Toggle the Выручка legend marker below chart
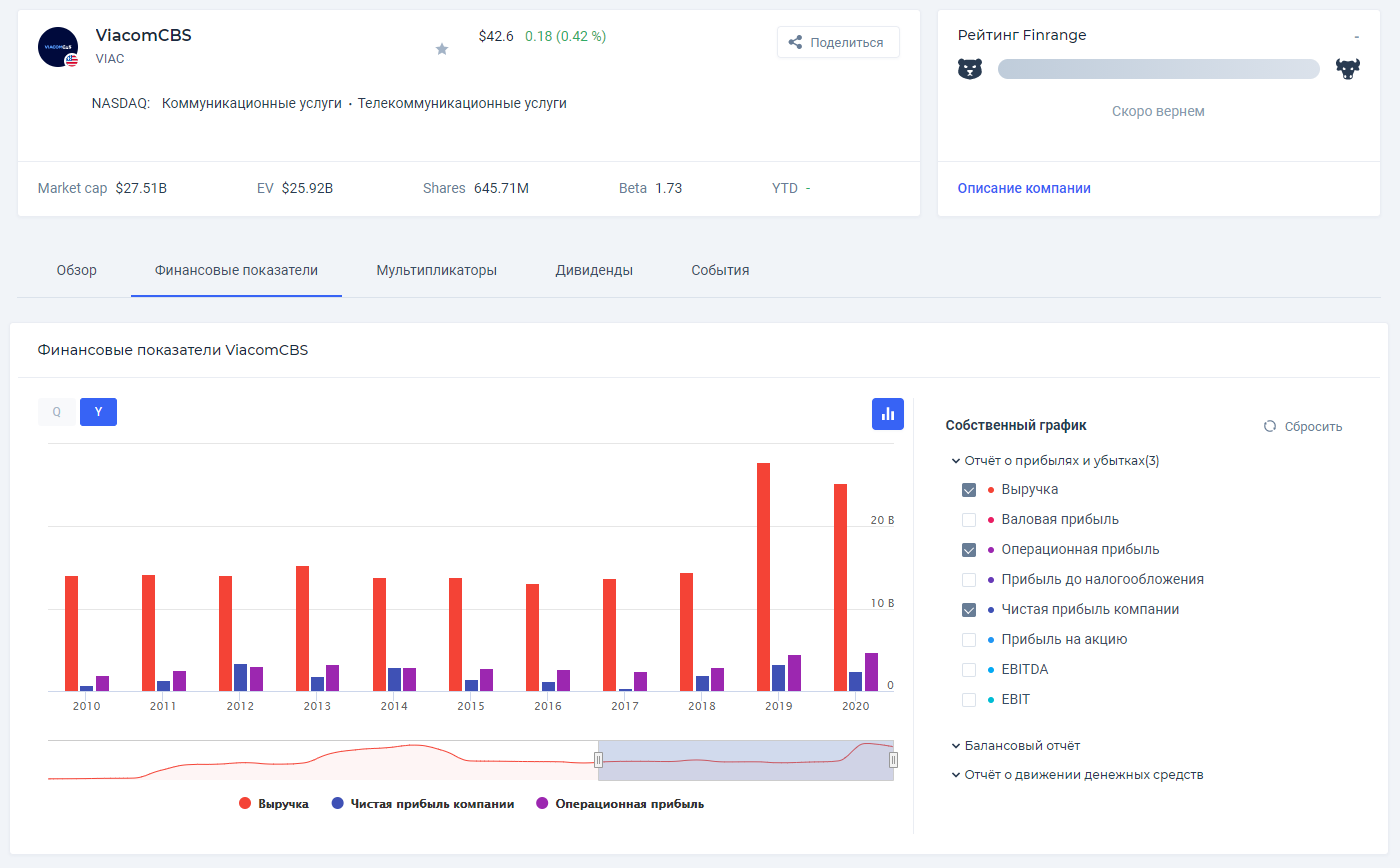 pyautogui.click(x=244, y=804)
